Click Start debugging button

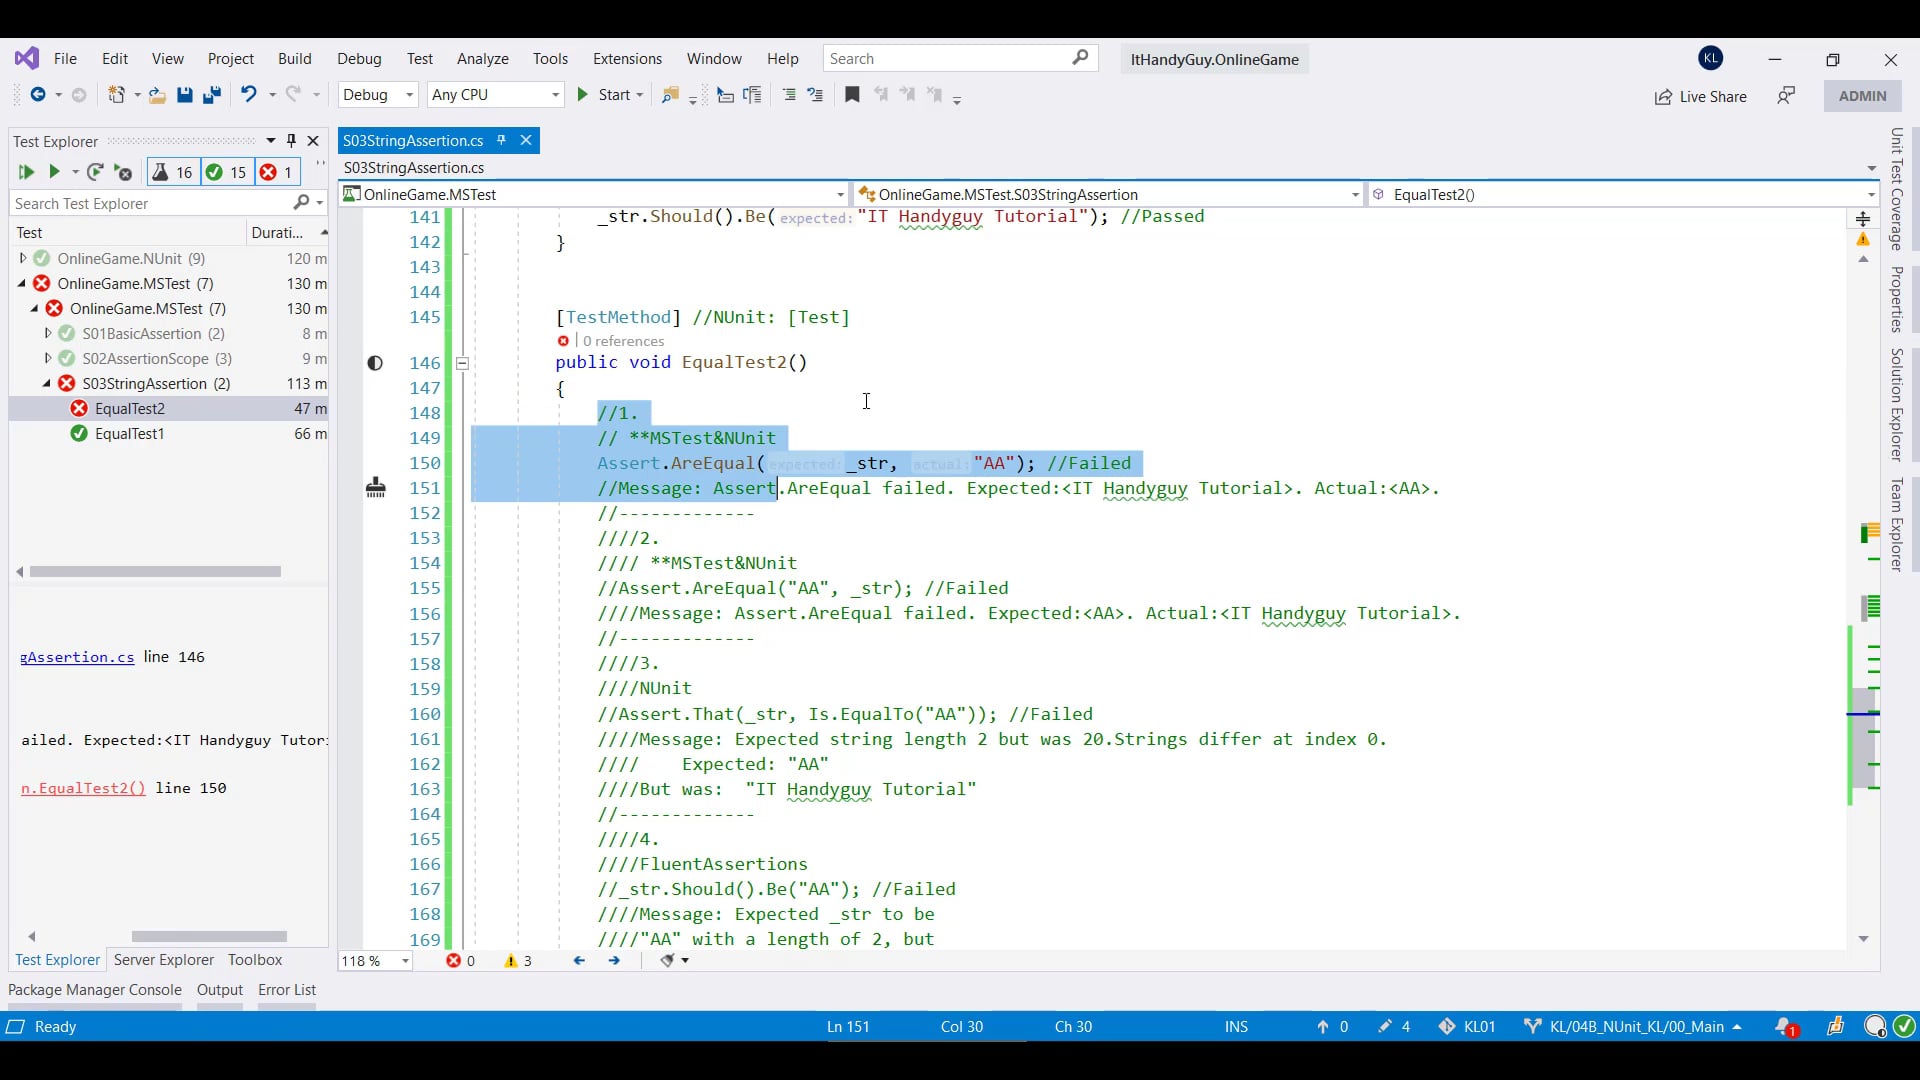pyautogui.click(x=604, y=94)
